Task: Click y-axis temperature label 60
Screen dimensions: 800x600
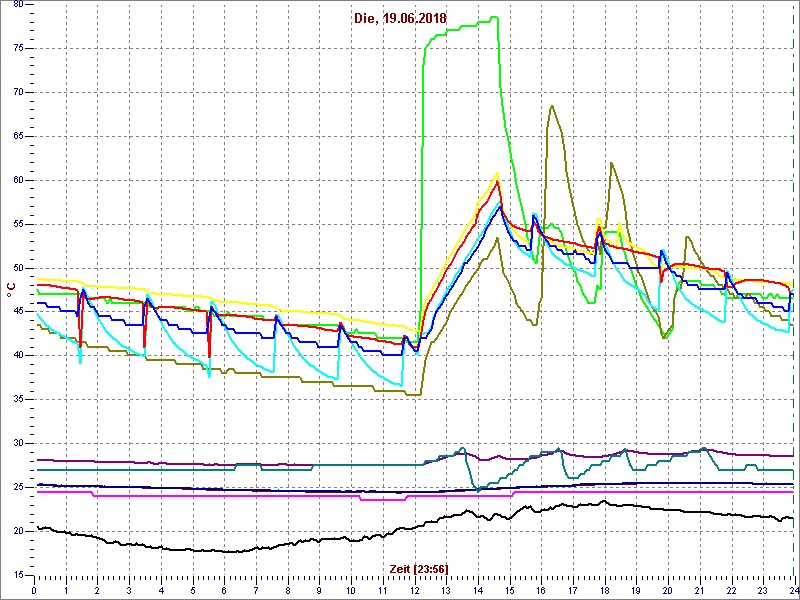Action: click(x=18, y=180)
